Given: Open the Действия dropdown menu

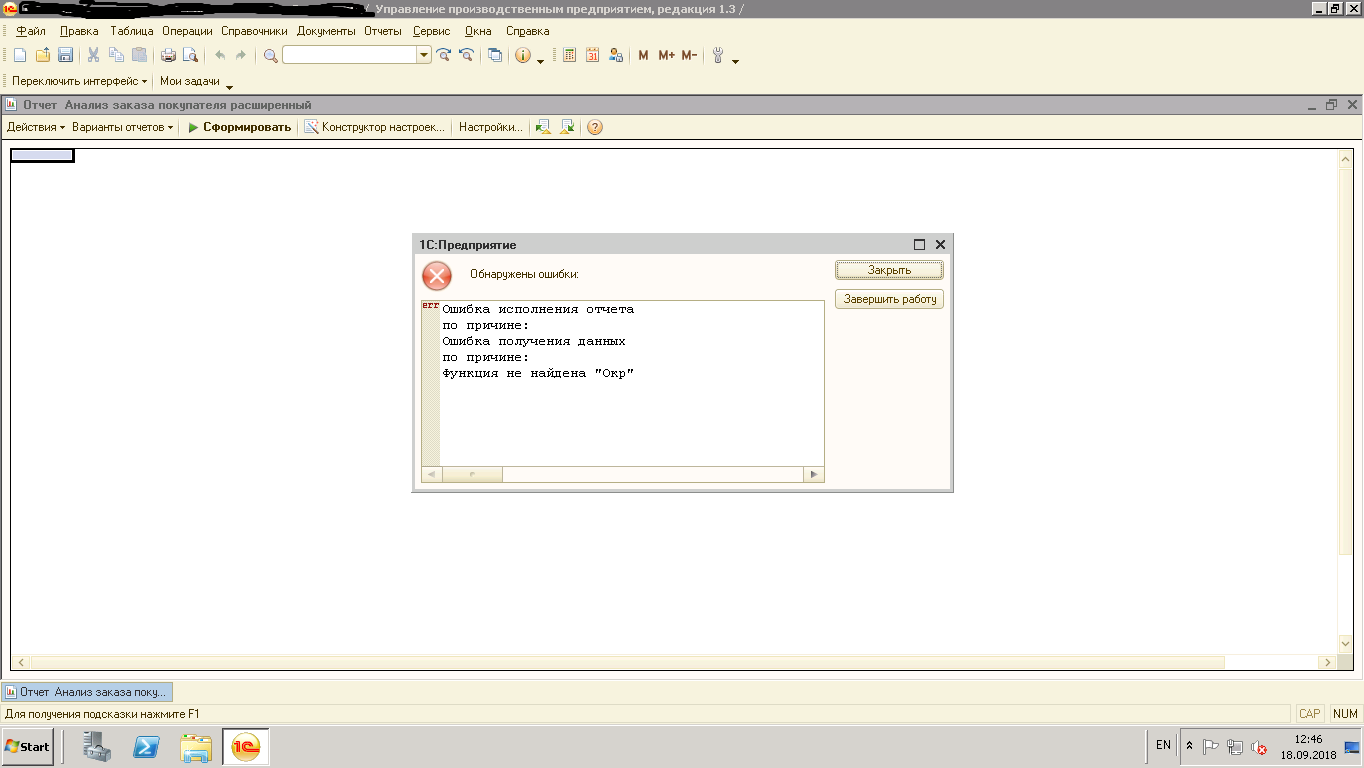Looking at the screenshot, I should click(x=35, y=127).
